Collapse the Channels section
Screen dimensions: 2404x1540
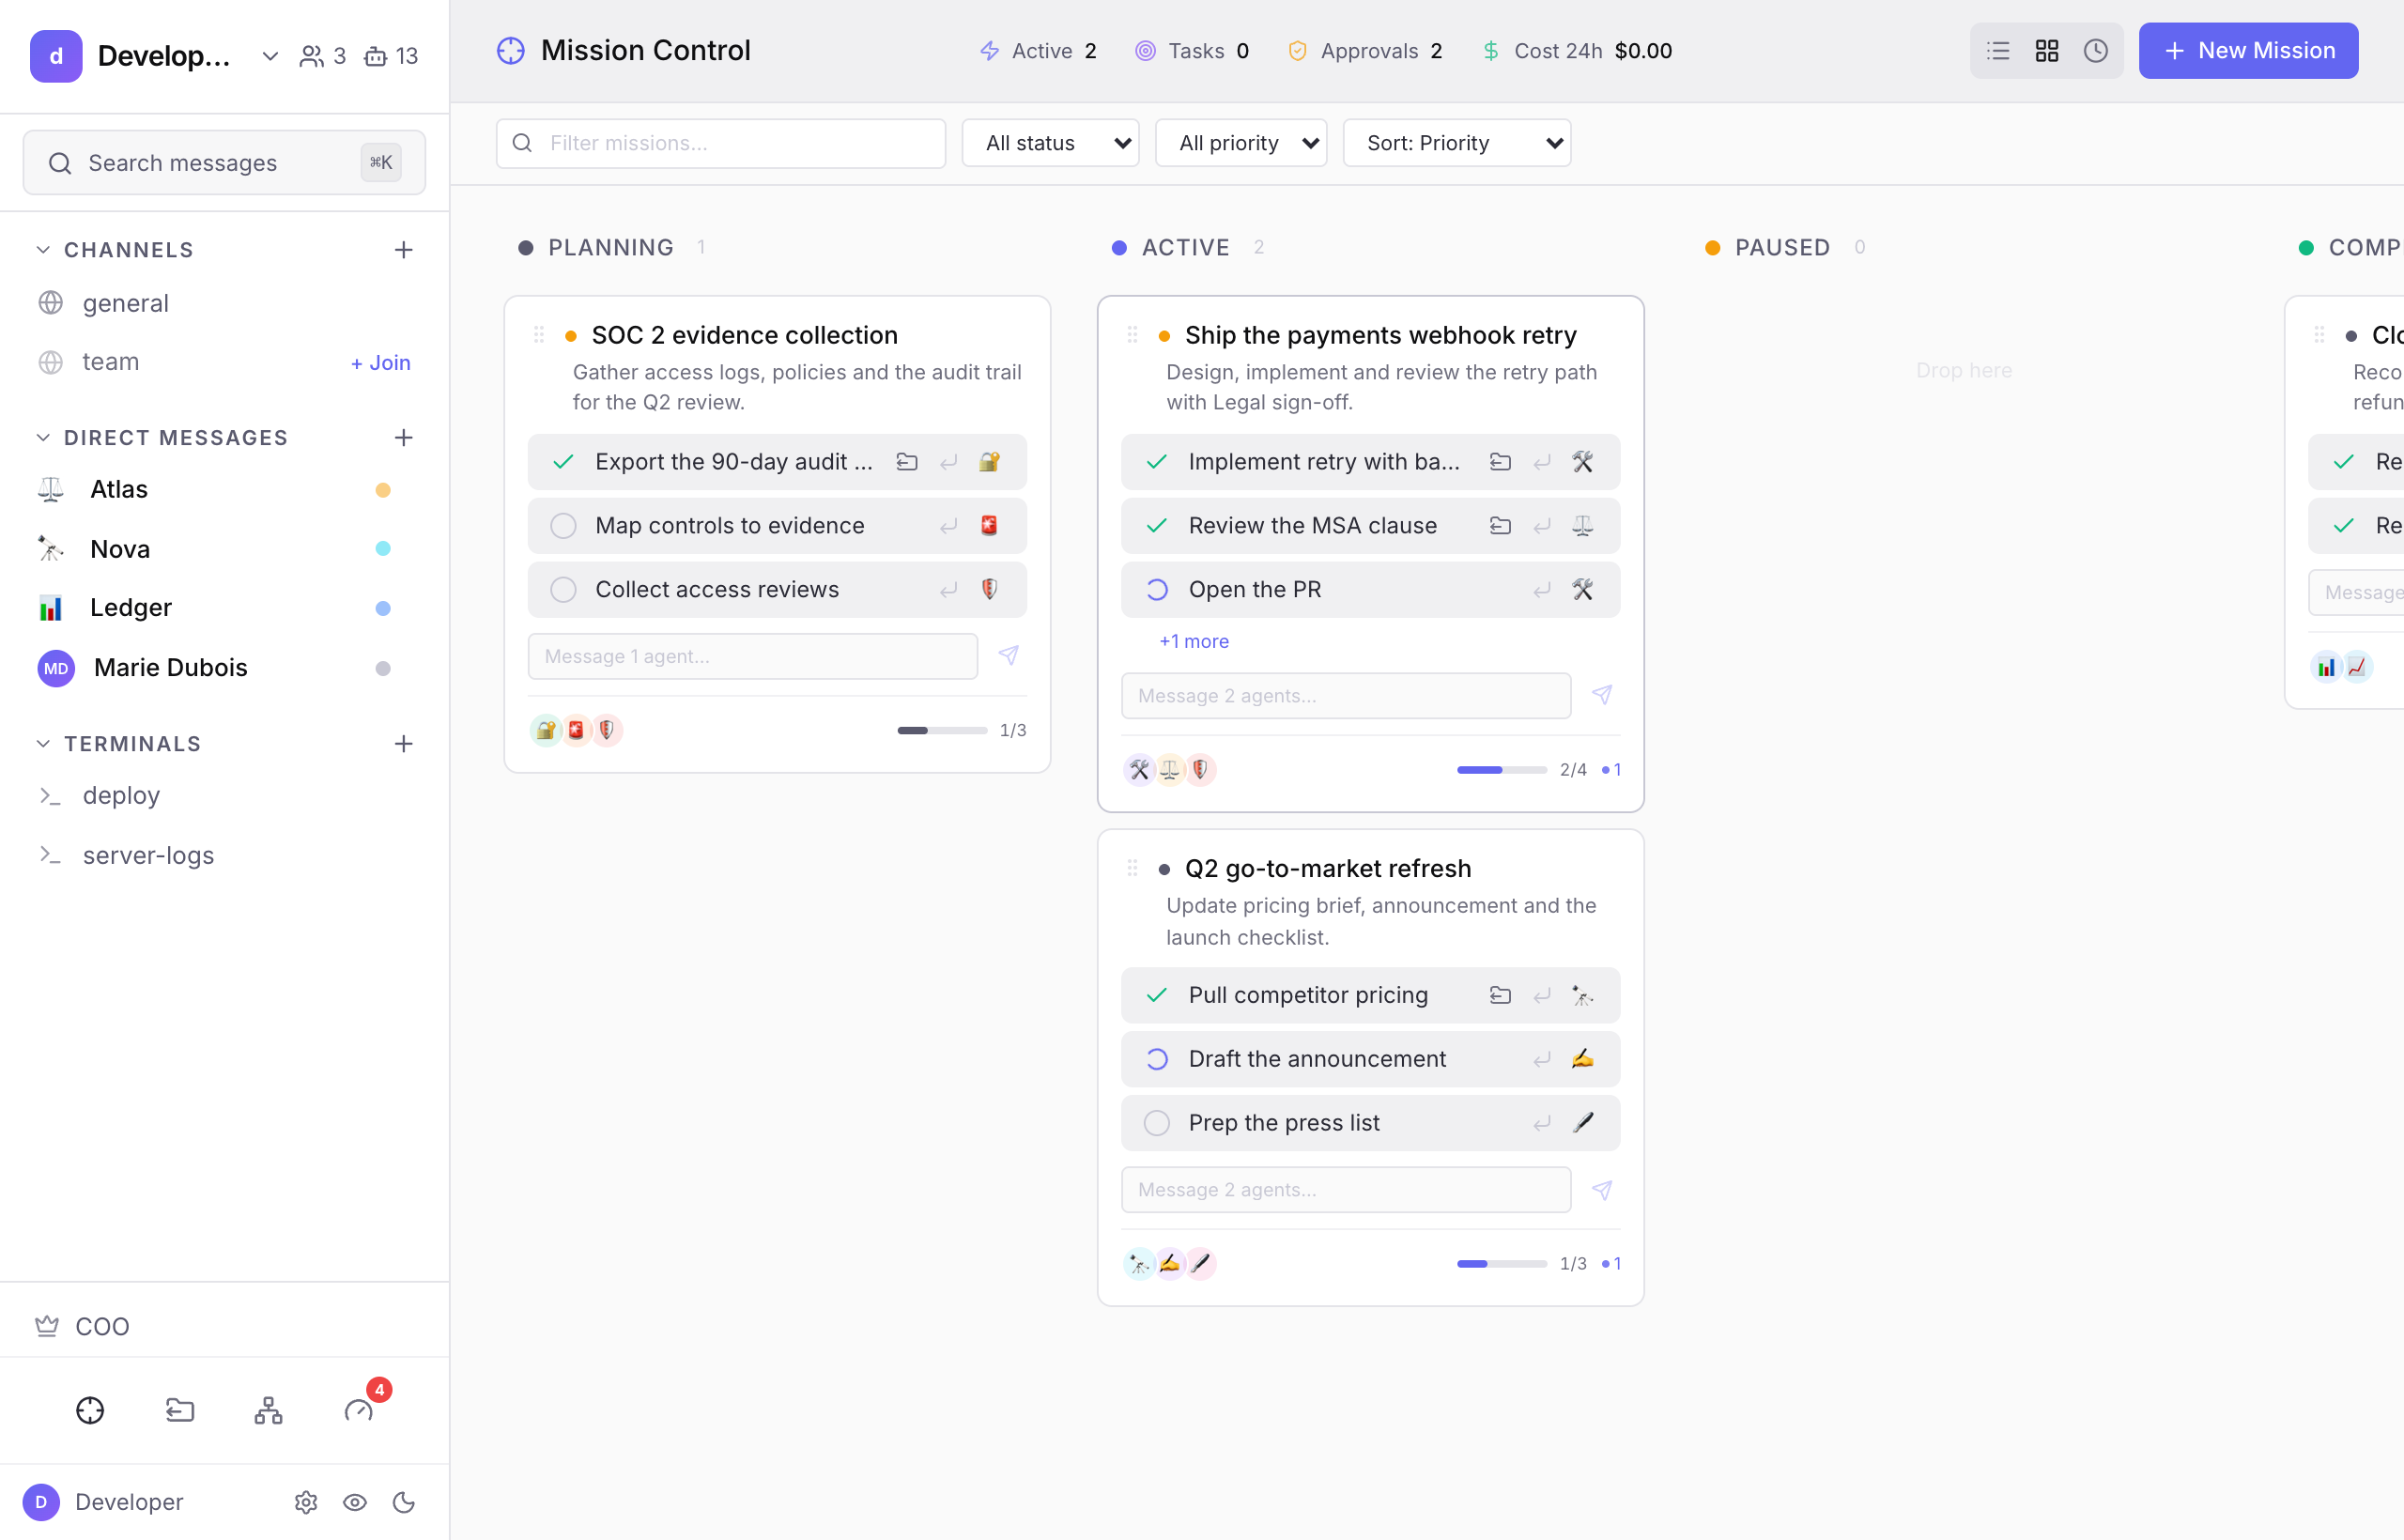pyautogui.click(x=43, y=250)
